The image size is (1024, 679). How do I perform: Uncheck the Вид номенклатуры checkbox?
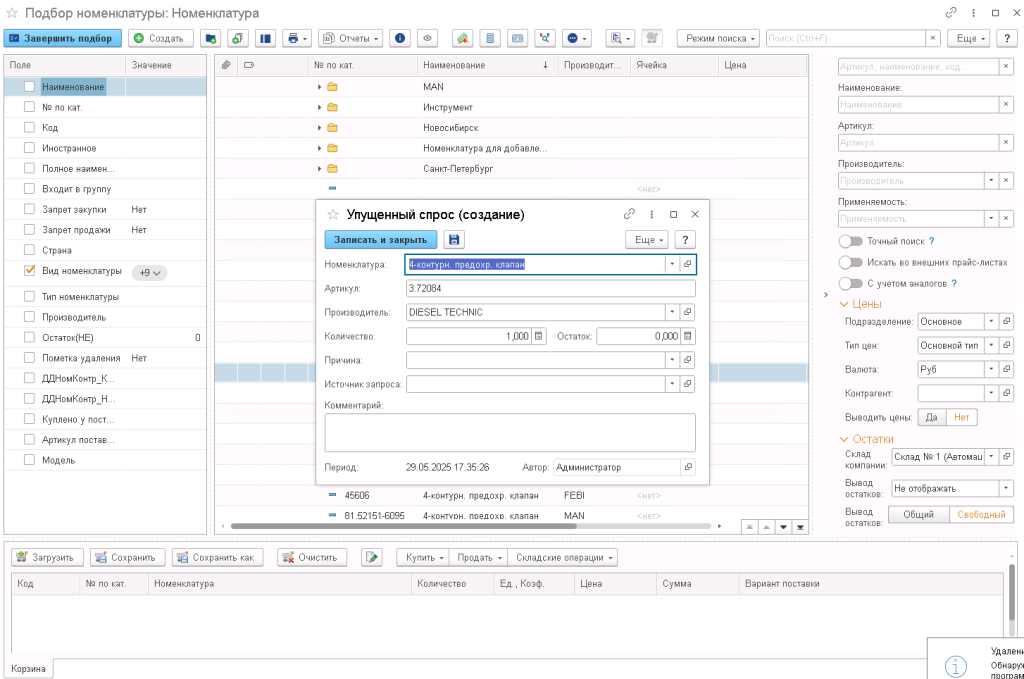(30, 271)
